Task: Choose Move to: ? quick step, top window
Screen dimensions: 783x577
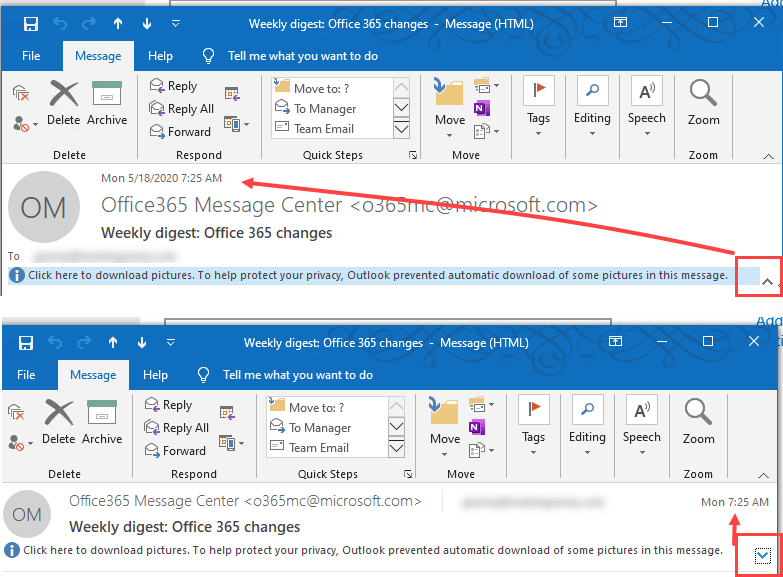Action: pyautogui.click(x=333, y=88)
